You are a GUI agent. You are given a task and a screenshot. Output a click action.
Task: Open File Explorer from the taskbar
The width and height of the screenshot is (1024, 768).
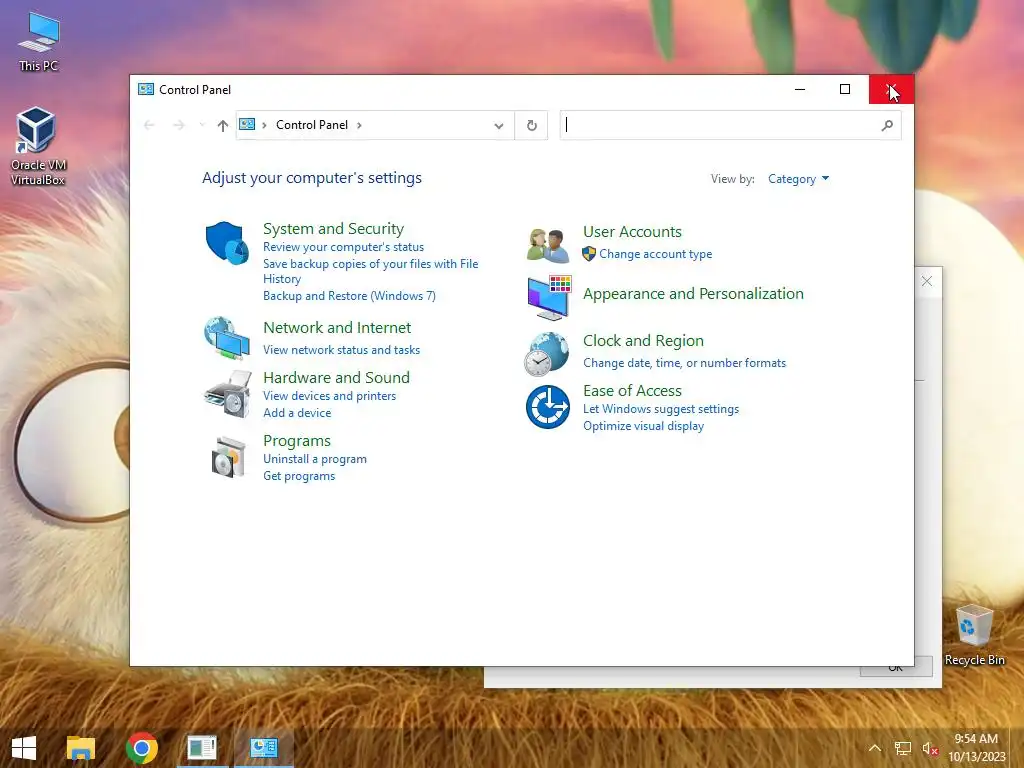click(x=81, y=748)
